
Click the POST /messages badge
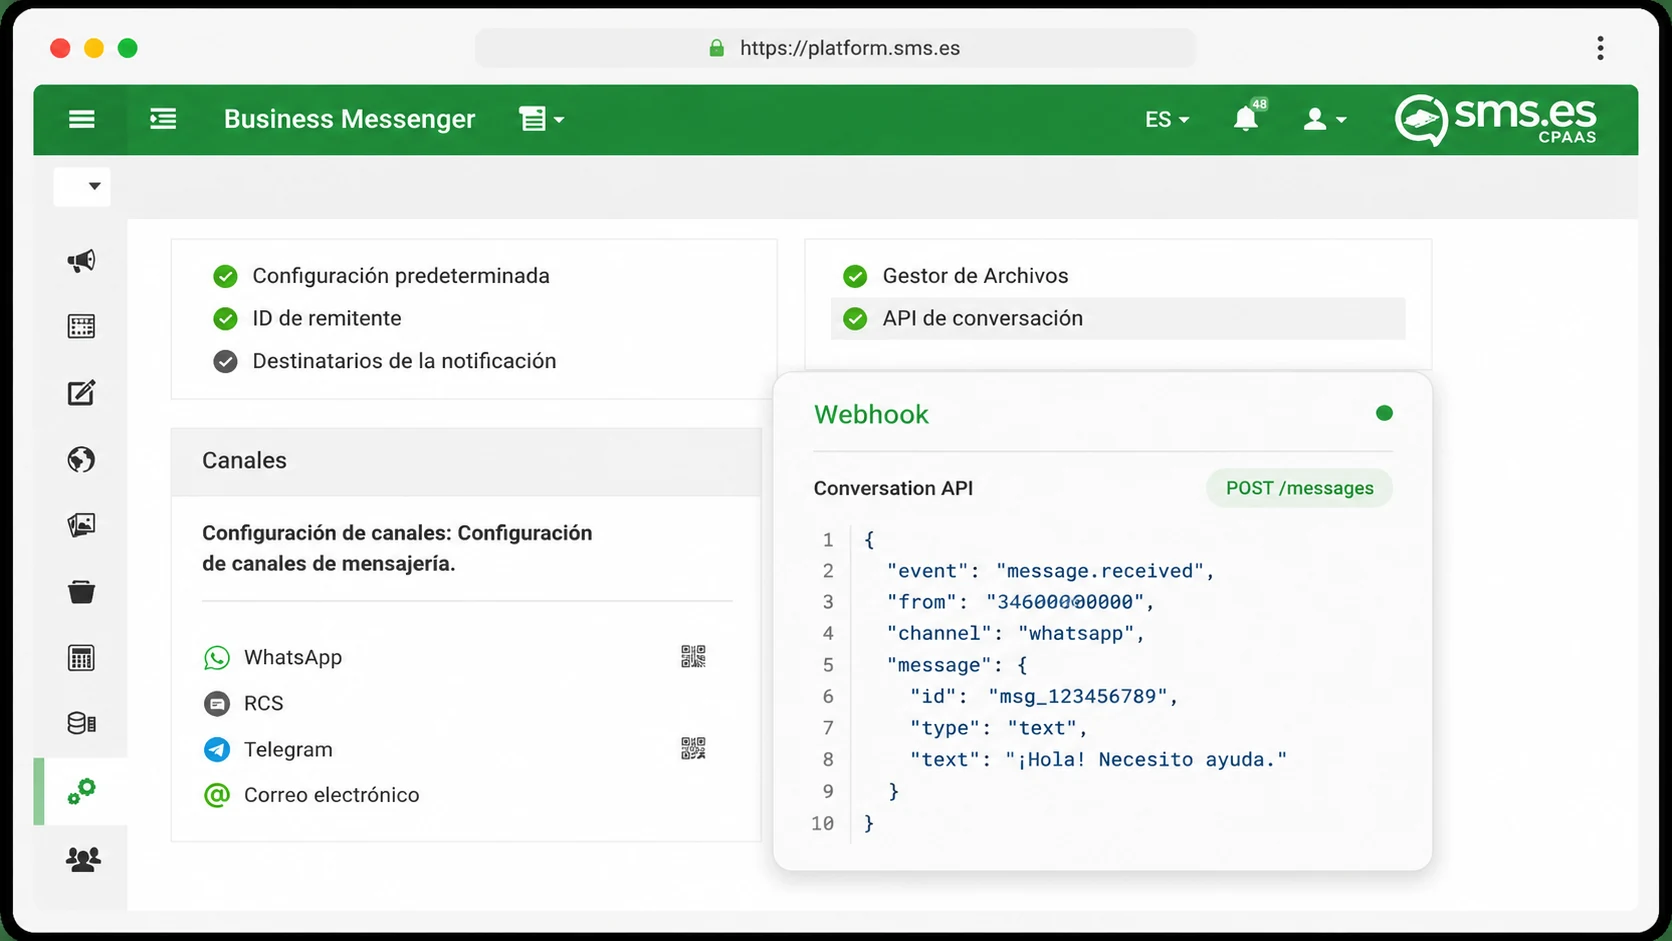tap(1299, 488)
